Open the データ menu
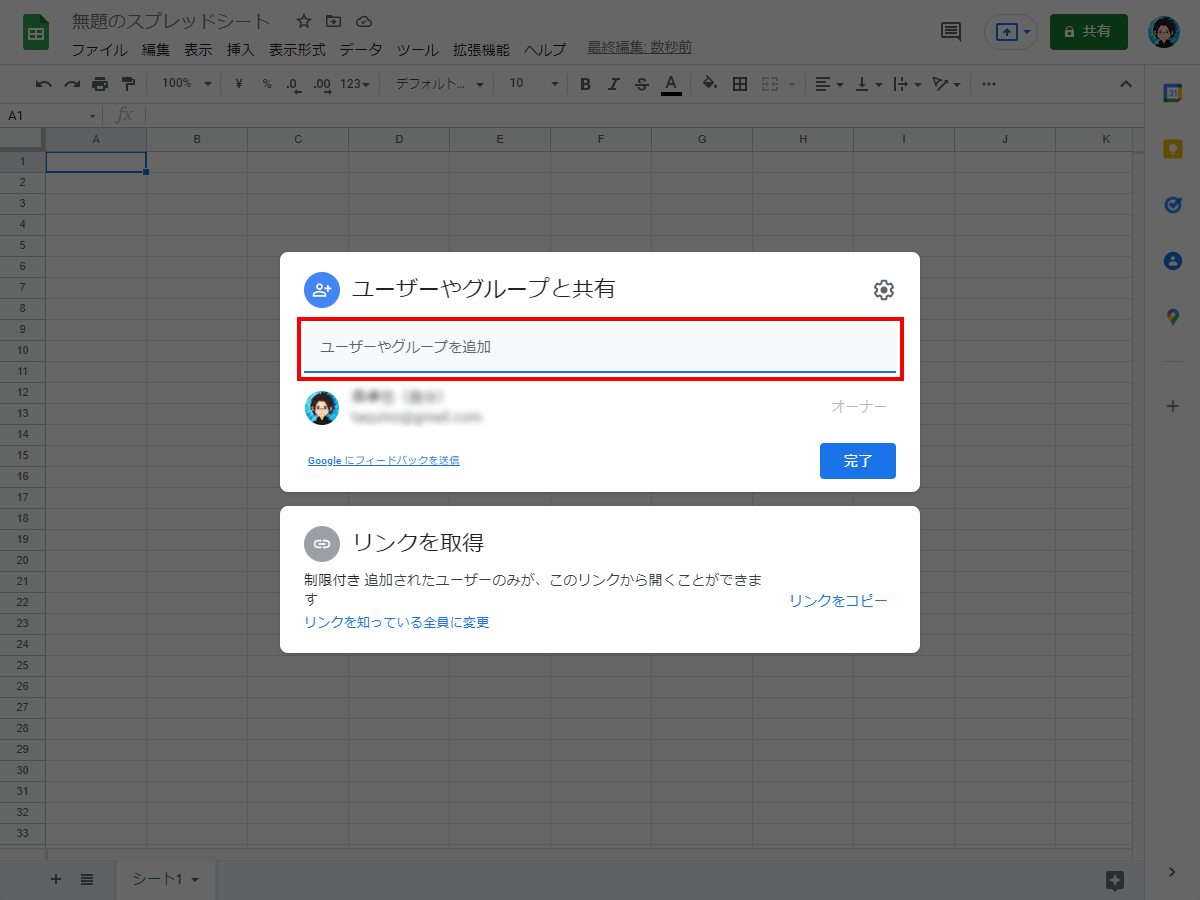1200x900 pixels. point(361,49)
